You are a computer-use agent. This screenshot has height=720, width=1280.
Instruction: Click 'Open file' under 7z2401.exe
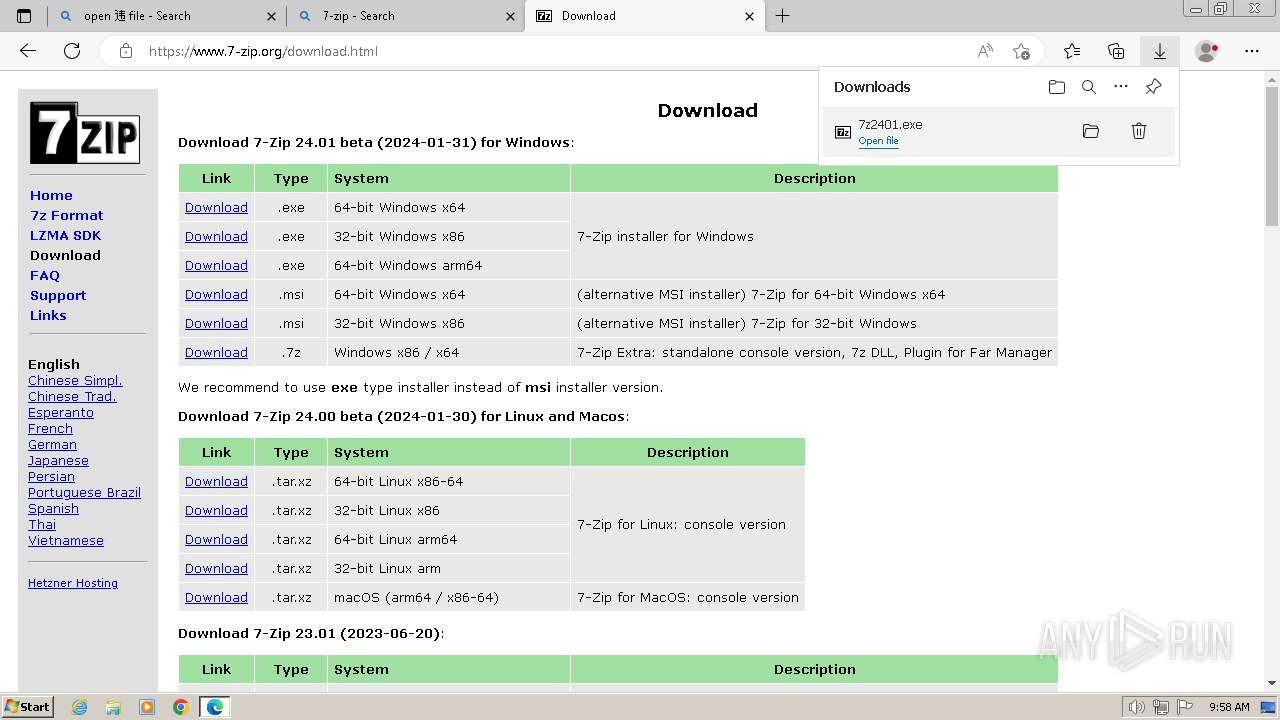point(878,141)
